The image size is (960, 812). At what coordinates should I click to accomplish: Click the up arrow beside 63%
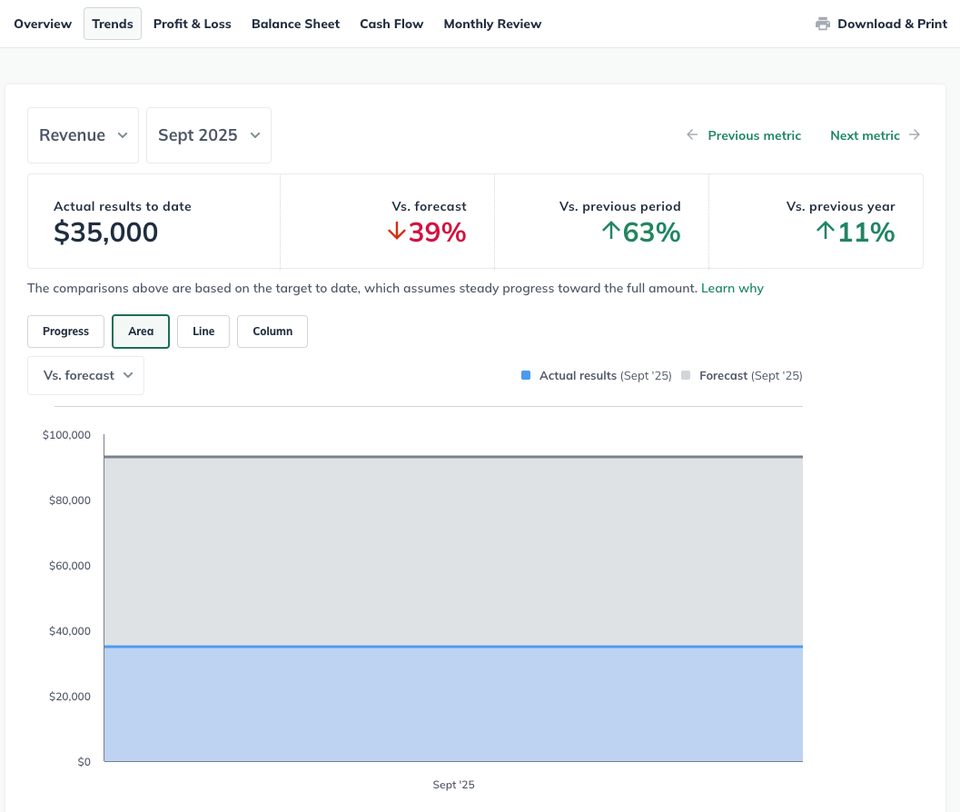[x=610, y=231]
